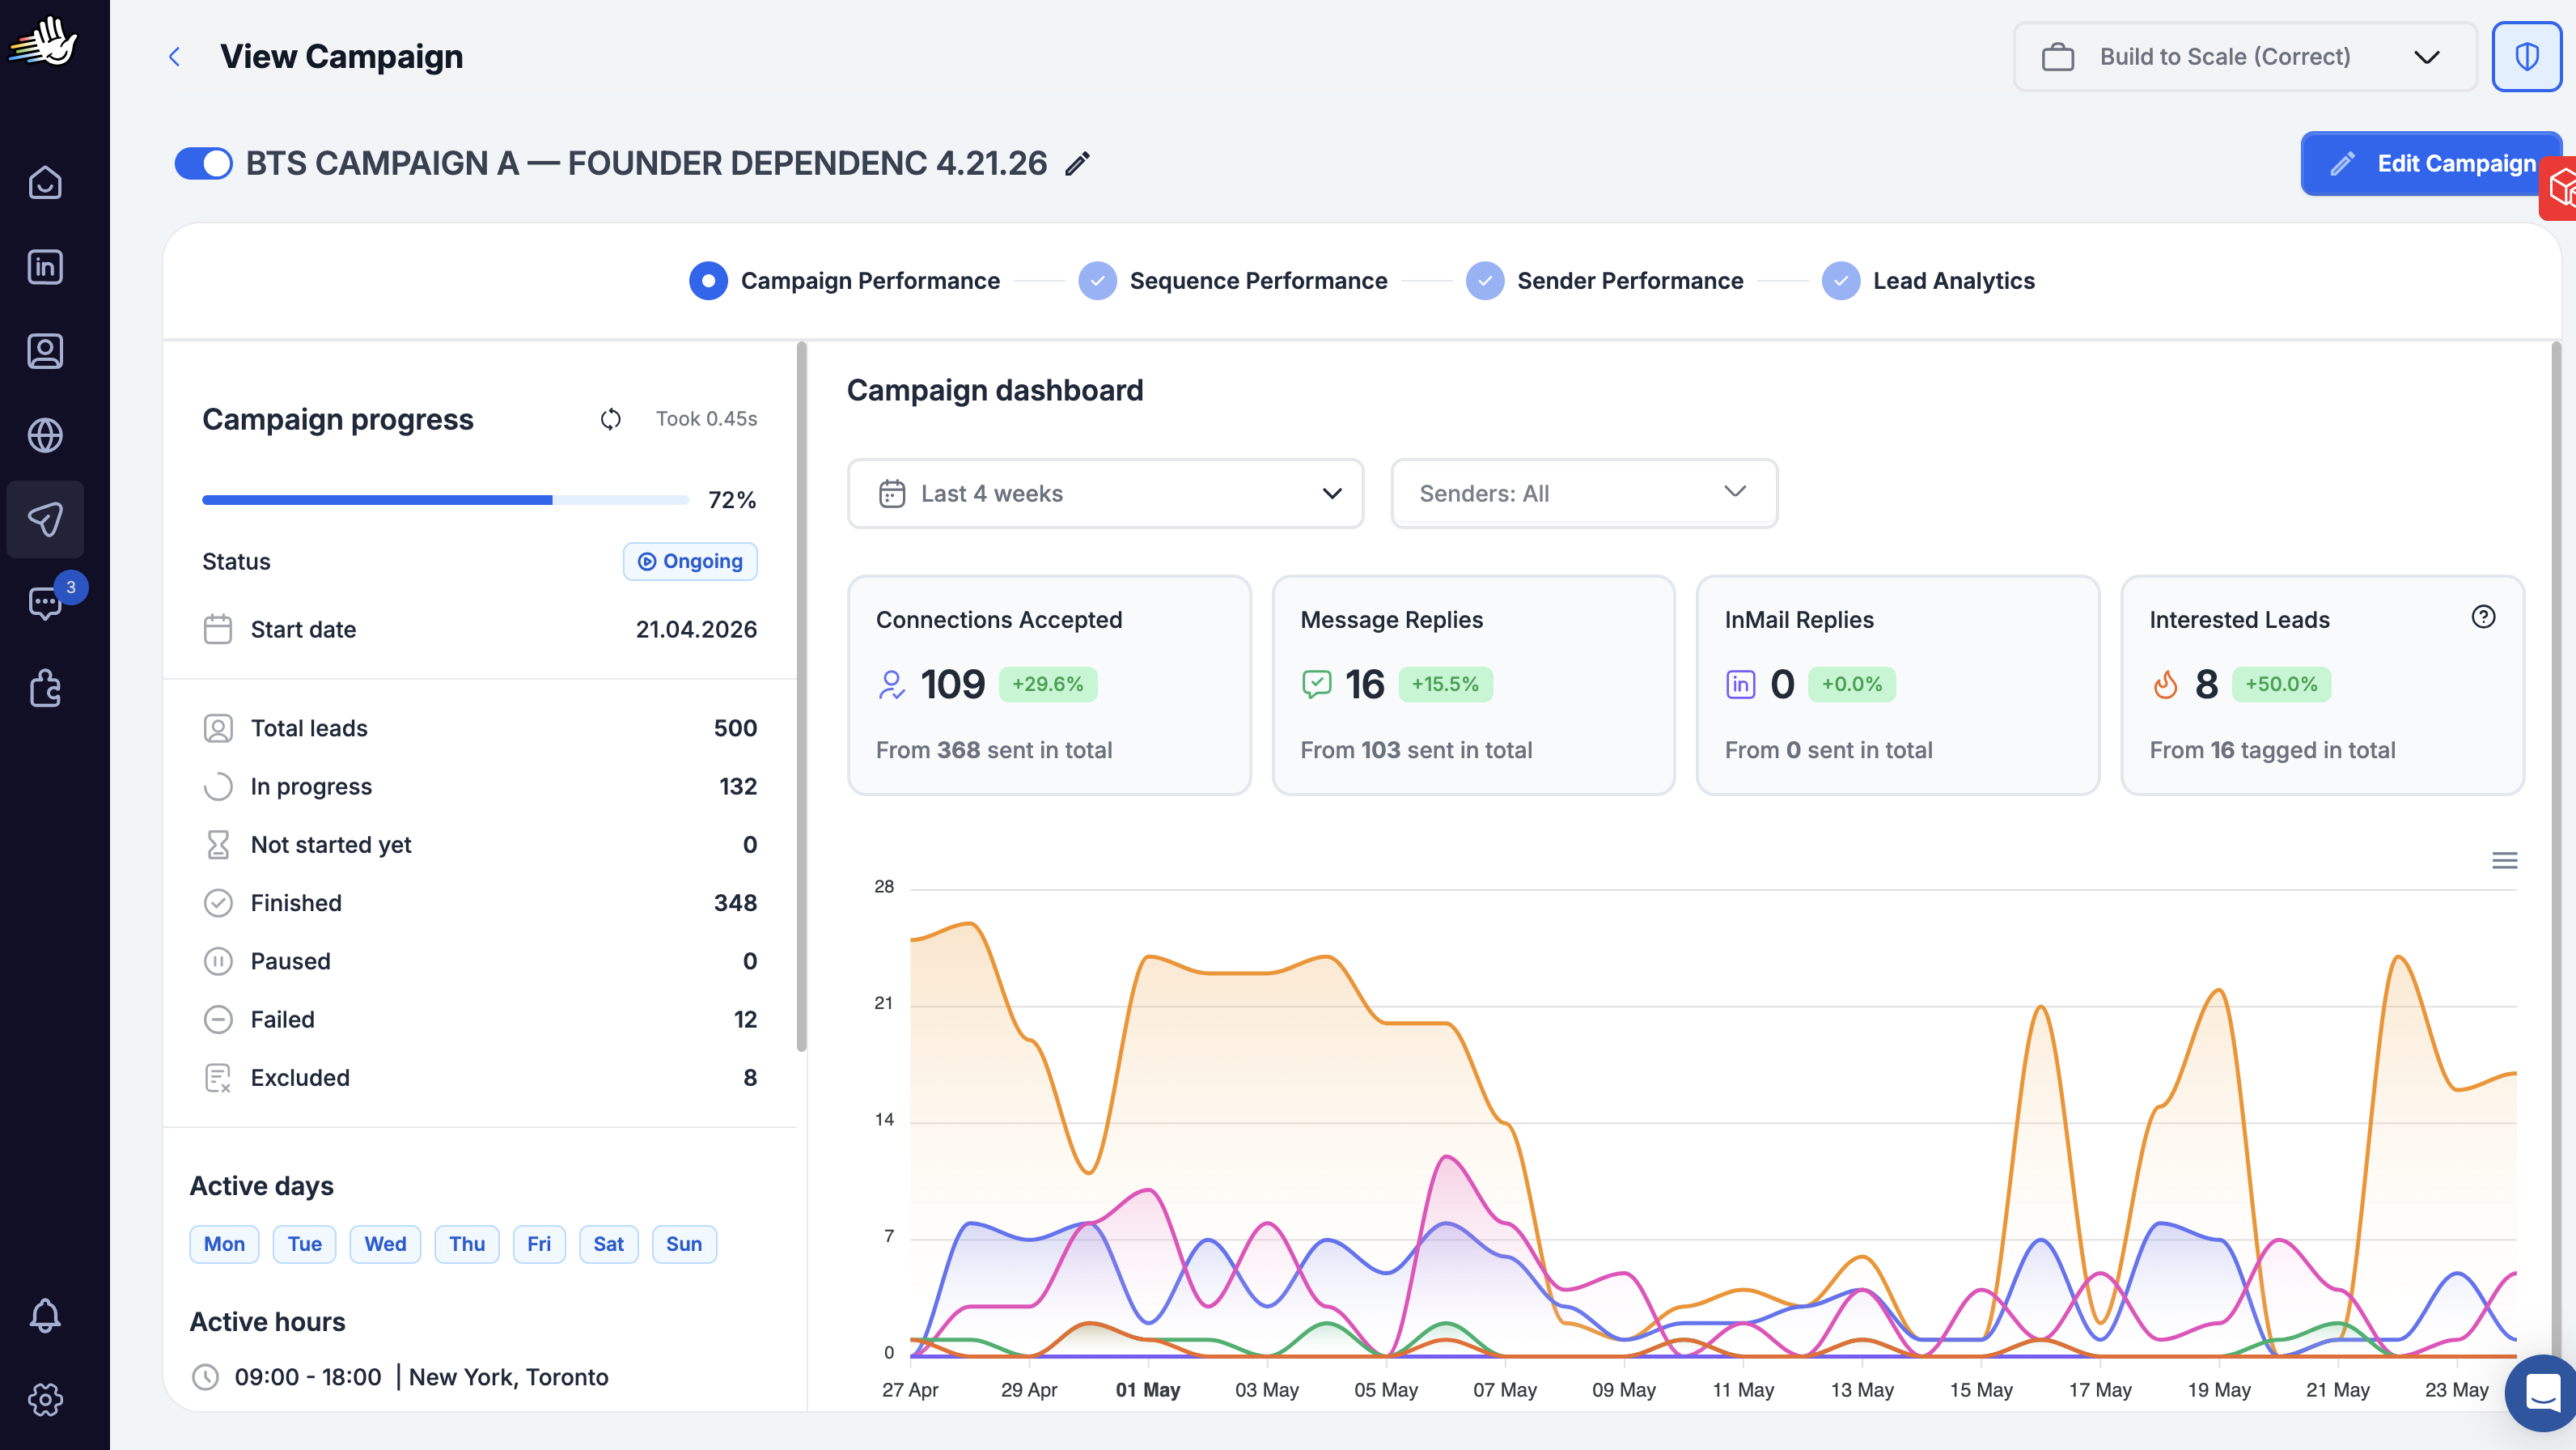Open the campaigns paper-plane sidebar icon
This screenshot has height=1450, width=2576.
point(45,519)
